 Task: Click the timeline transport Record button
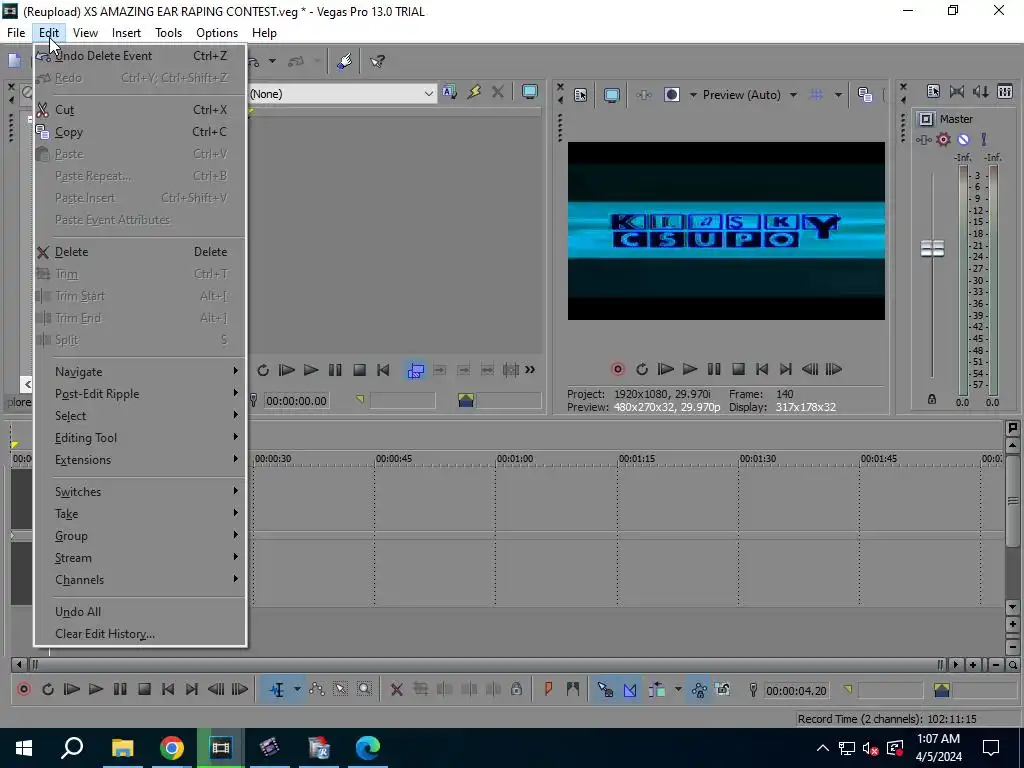click(24, 690)
